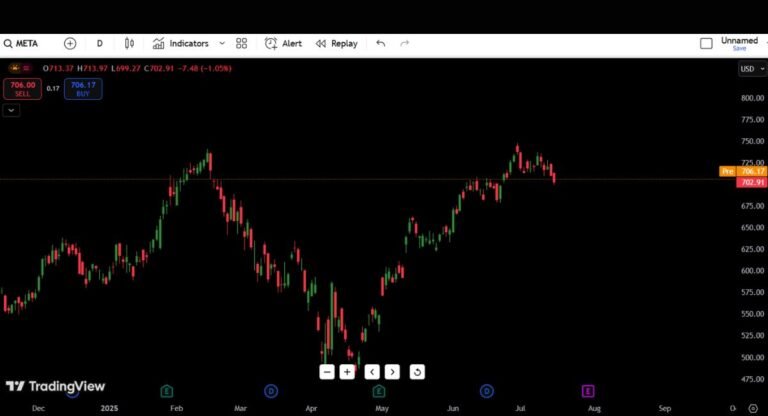This screenshot has height=416, width=768.
Task: Redo the chart action
Action: 405,44
